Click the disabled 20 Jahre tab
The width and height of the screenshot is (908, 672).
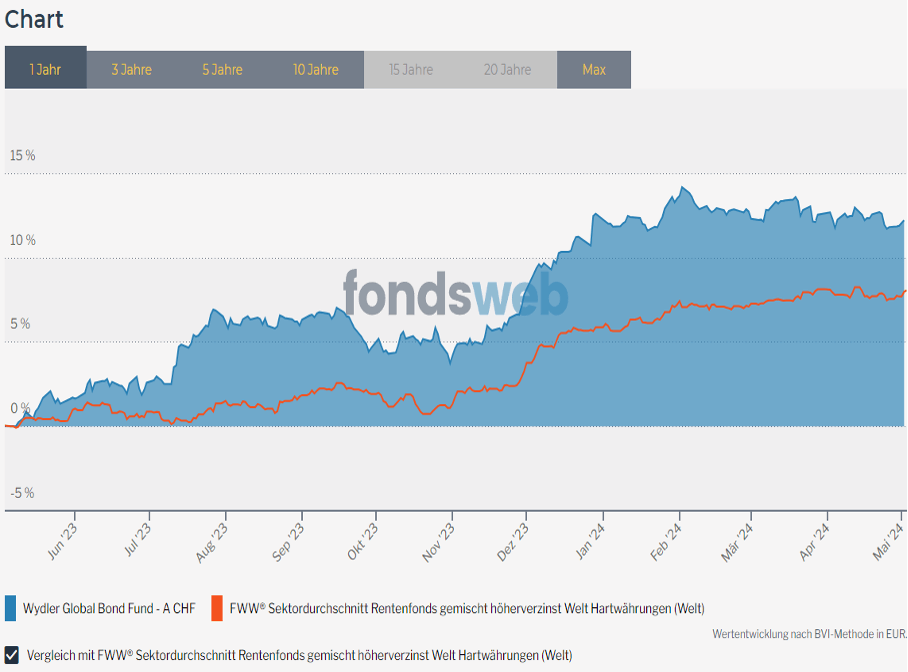coord(507,70)
